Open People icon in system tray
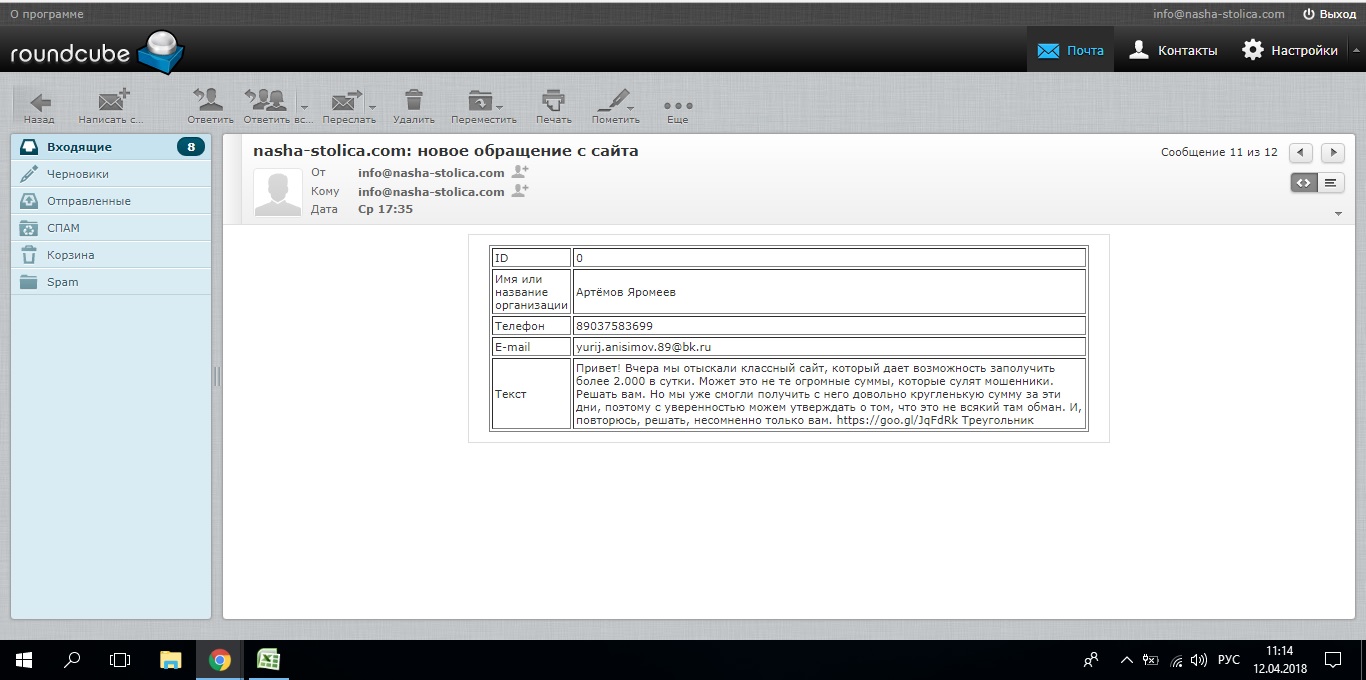The height and width of the screenshot is (680, 1366). tap(1091, 660)
